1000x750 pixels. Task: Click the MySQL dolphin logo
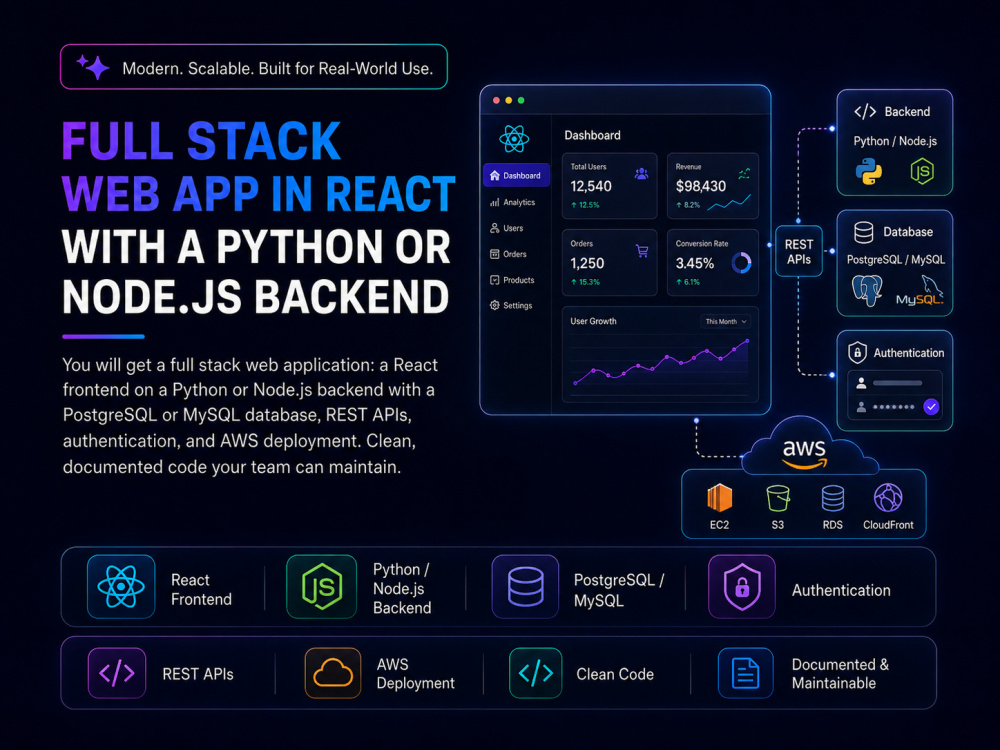pos(920,291)
